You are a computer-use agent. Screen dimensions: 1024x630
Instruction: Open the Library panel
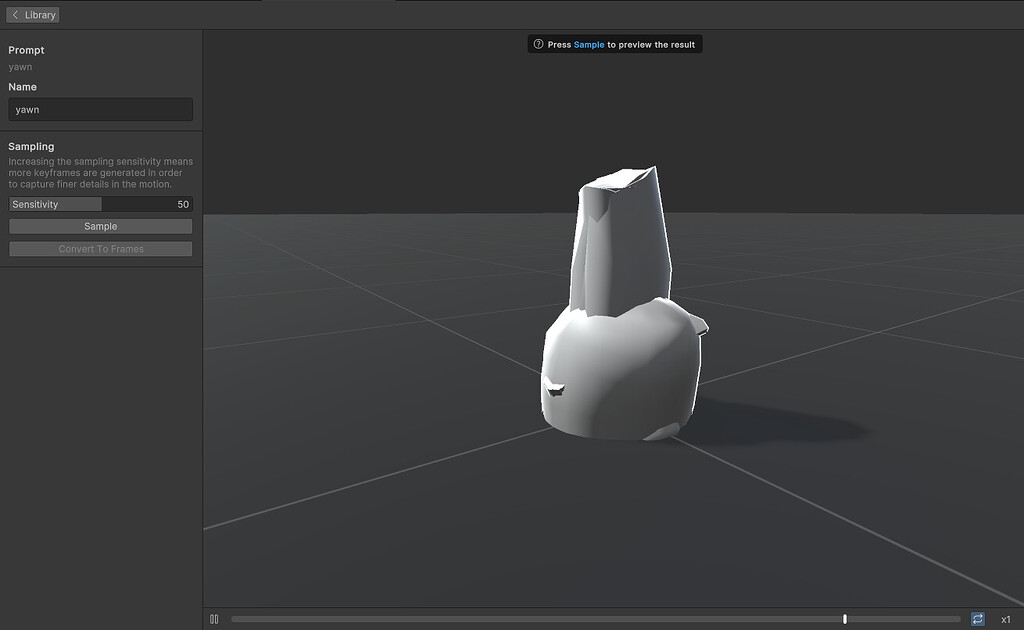click(x=33, y=14)
